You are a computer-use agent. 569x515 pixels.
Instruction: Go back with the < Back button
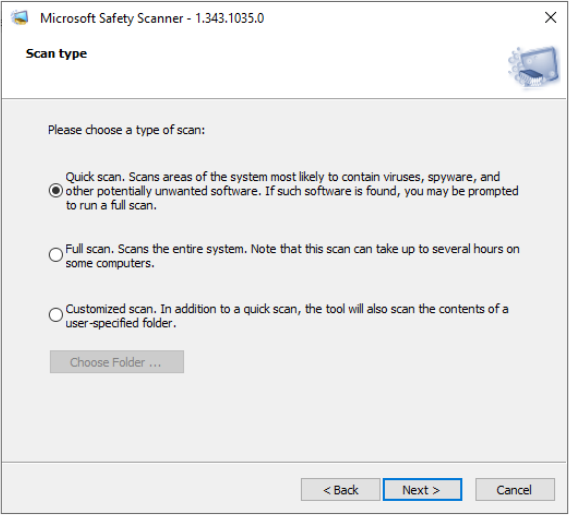340,490
